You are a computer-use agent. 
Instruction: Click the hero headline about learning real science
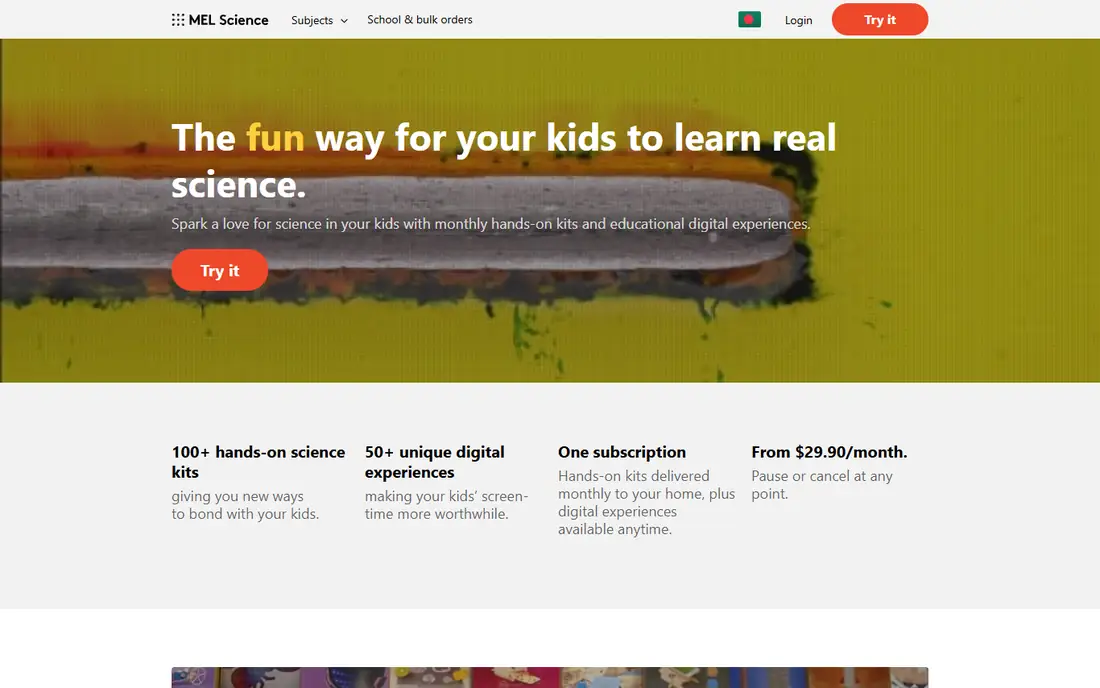[504, 161]
